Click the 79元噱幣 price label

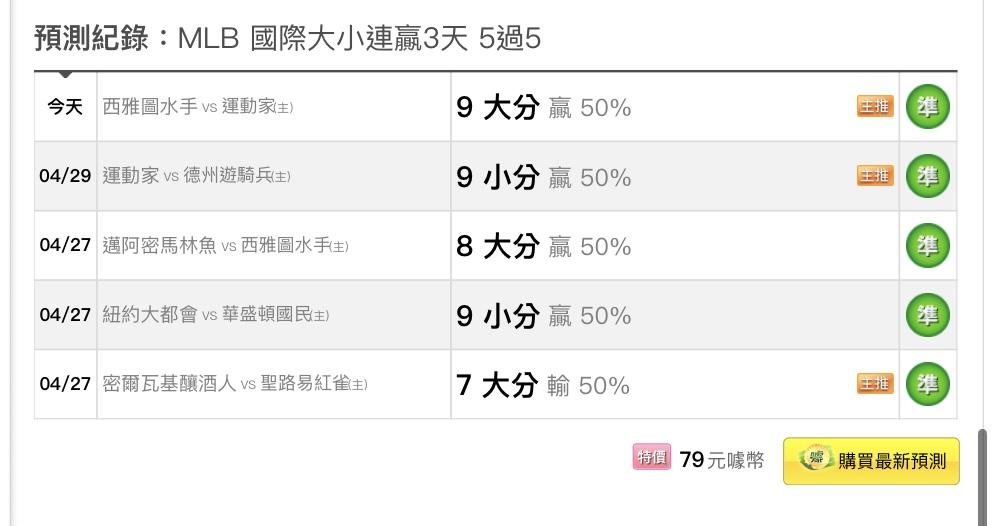722,459
